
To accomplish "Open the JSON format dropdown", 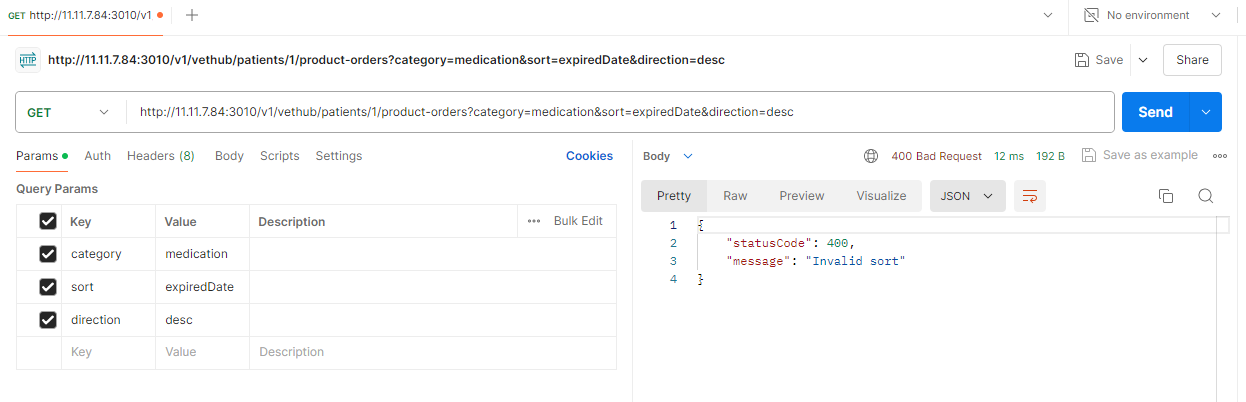I will coord(967,196).
